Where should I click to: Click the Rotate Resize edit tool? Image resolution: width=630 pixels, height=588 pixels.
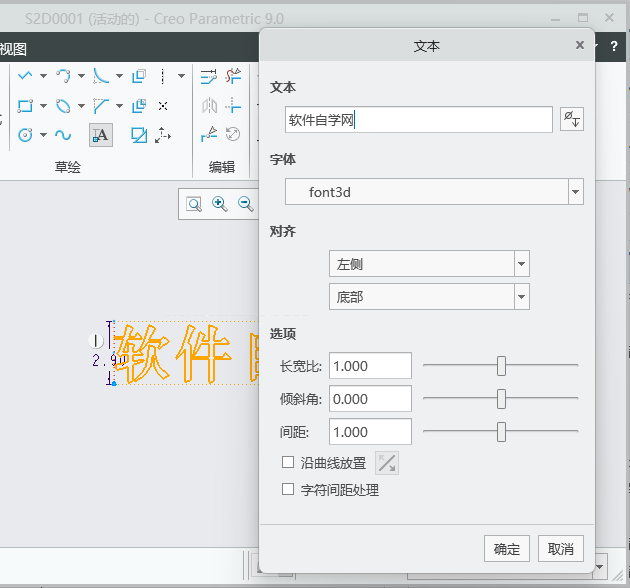point(233,134)
